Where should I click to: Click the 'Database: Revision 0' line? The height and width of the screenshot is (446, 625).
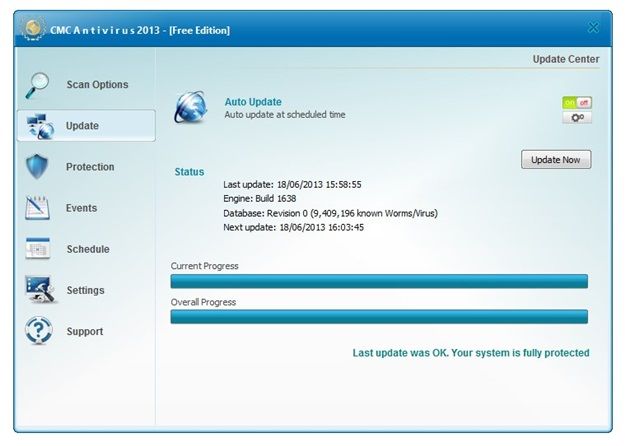click(330, 213)
